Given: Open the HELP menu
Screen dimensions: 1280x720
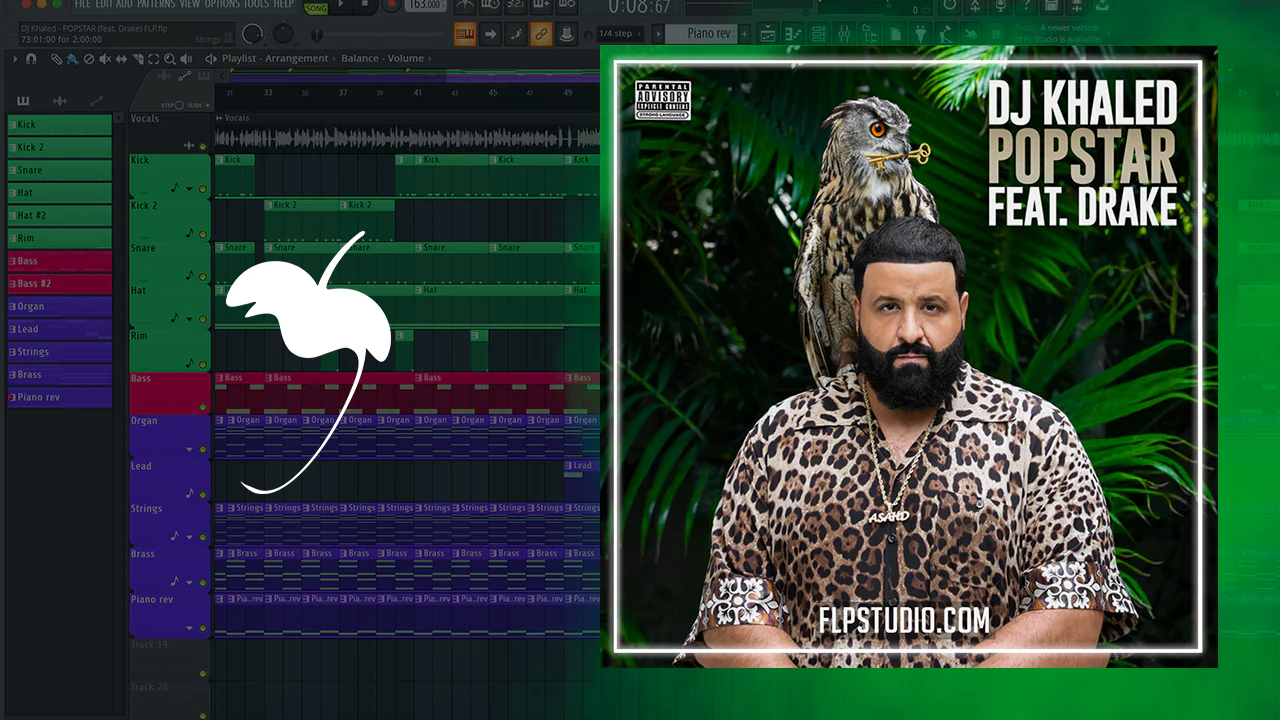Looking at the screenshot, I should [x=284, y=4].
